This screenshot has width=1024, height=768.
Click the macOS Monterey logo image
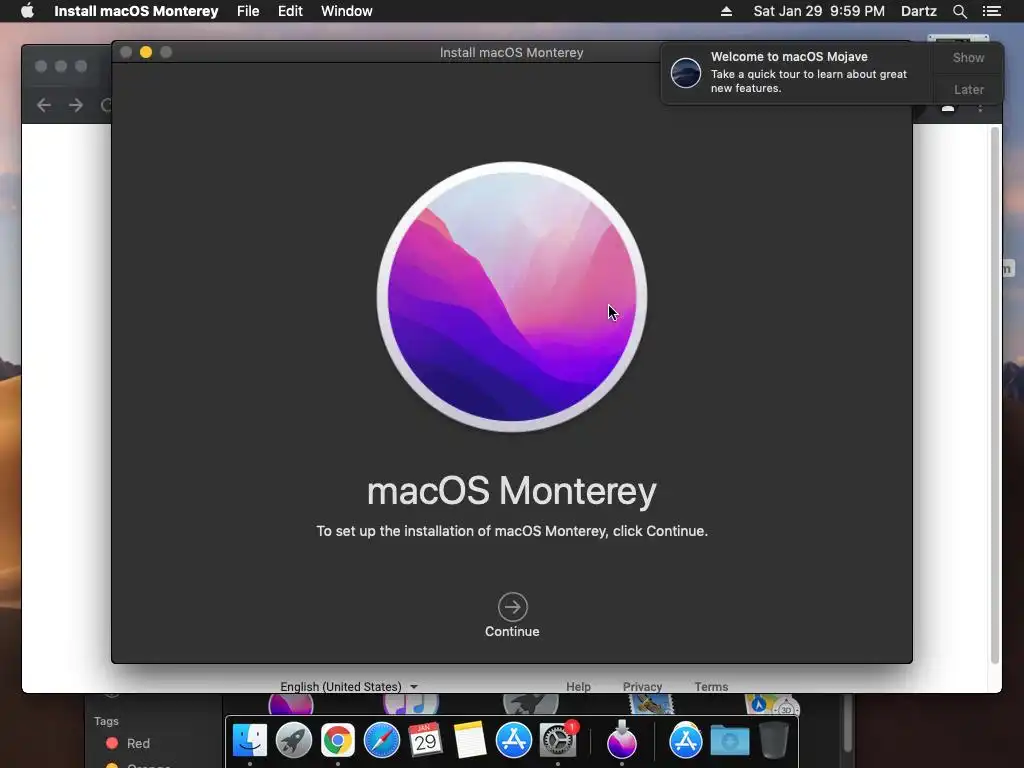512,296
